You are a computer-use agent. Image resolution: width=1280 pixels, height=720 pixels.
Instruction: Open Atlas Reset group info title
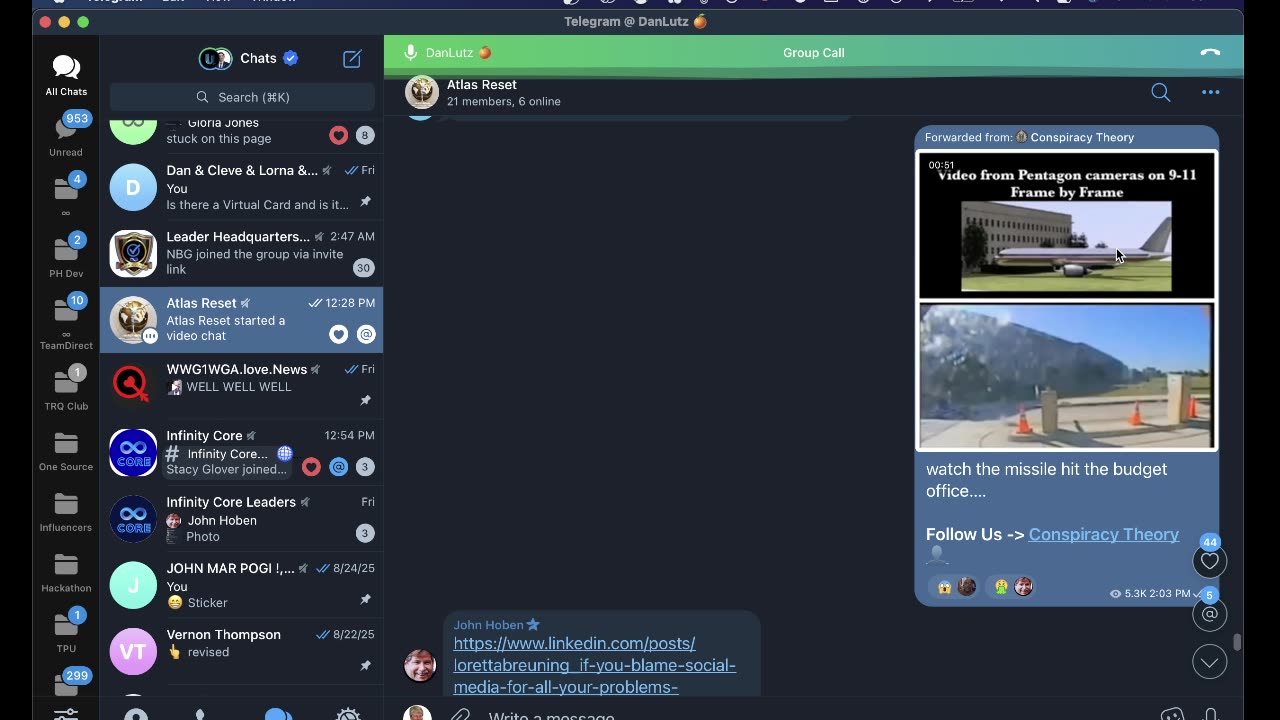click(482, 85)
